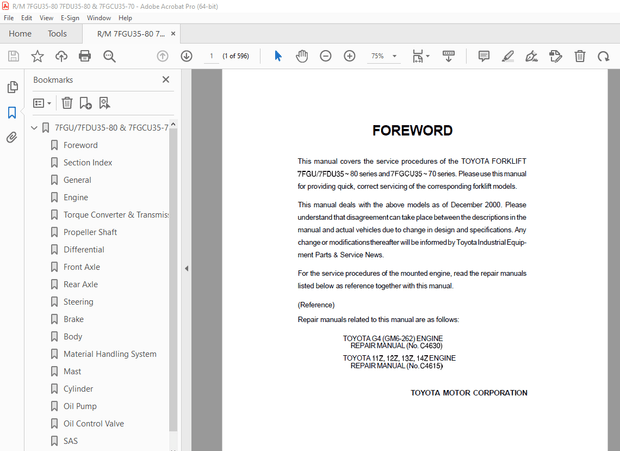Jump to Engine bookmark
620x451 pixels.
[x=76, y=197]
